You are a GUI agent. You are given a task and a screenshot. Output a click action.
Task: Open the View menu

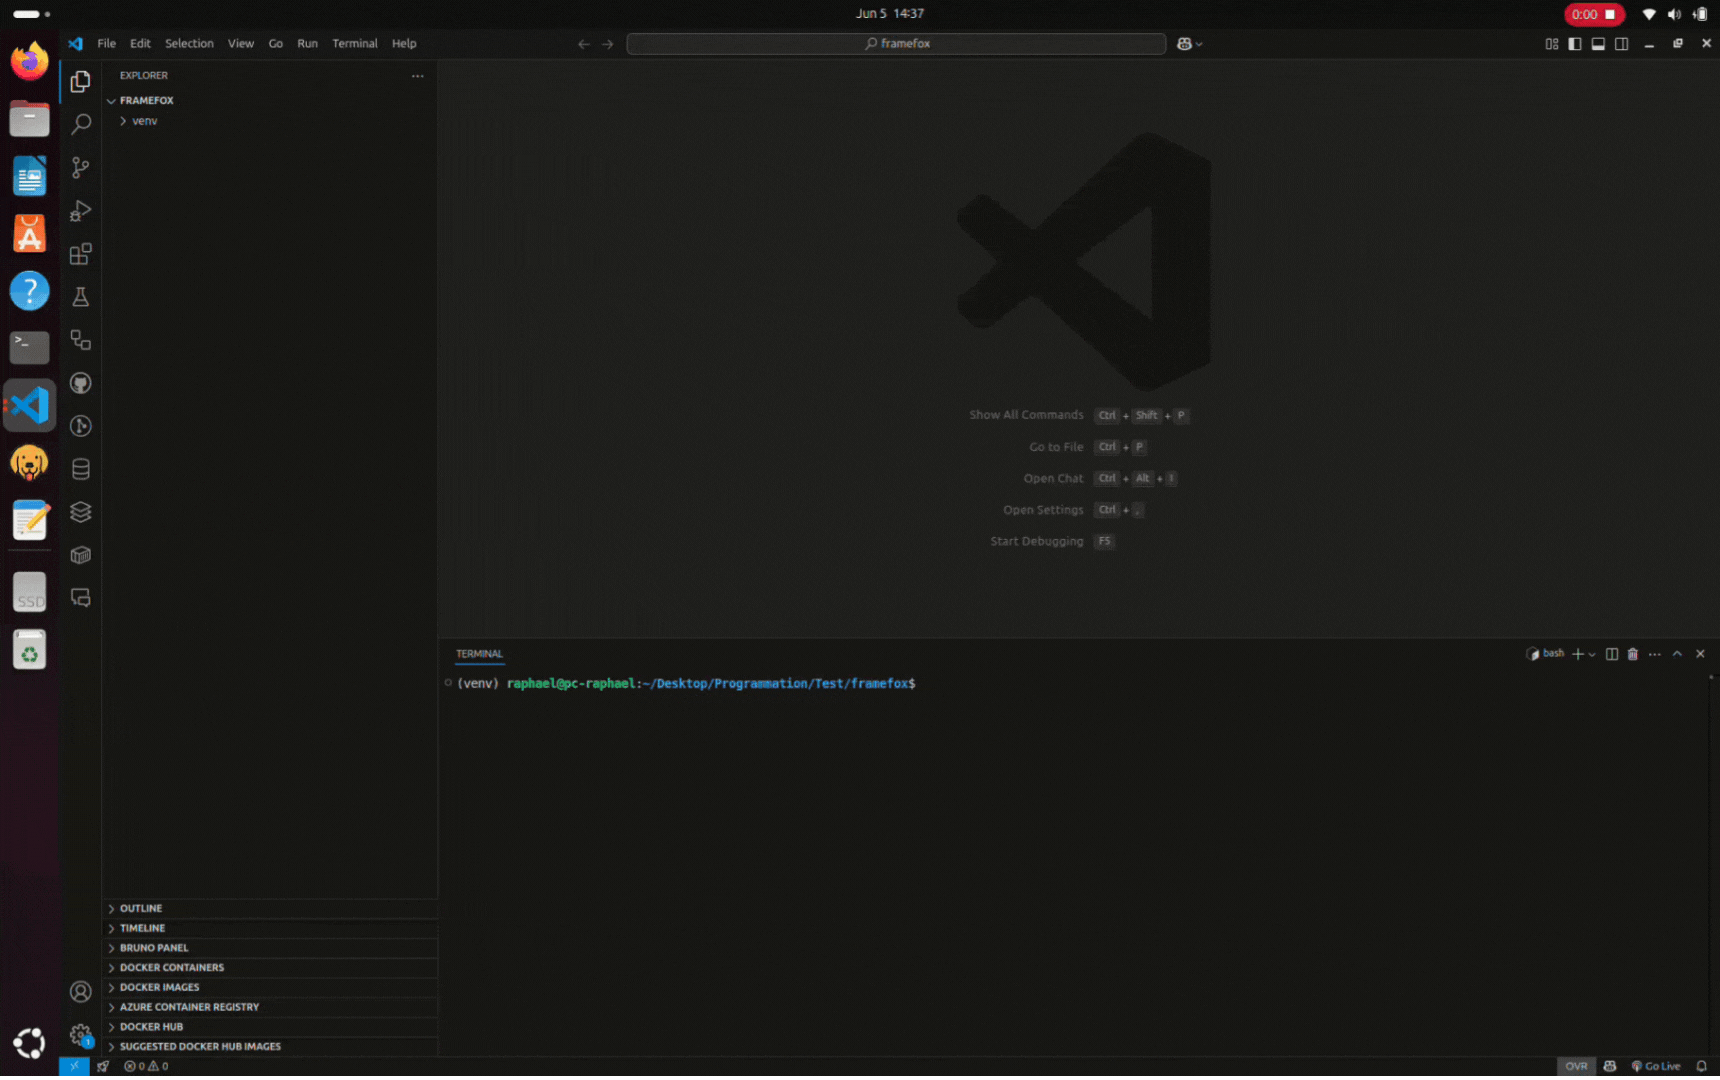pyautogui.click(x=240, y=44)
